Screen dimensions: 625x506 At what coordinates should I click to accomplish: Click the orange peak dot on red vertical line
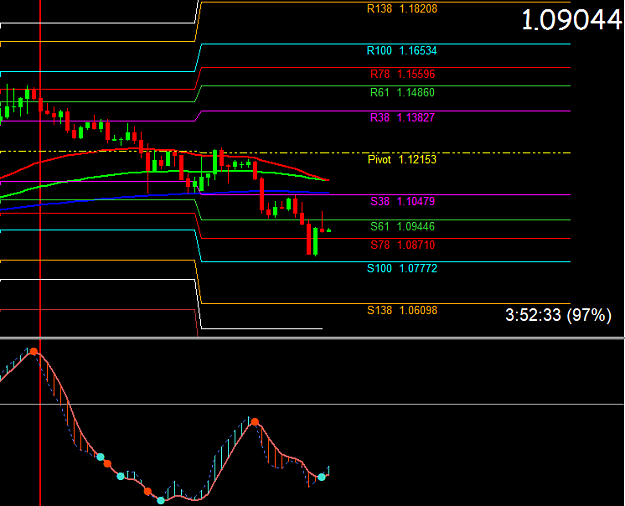pyautogui.click(x=34, y=351)
